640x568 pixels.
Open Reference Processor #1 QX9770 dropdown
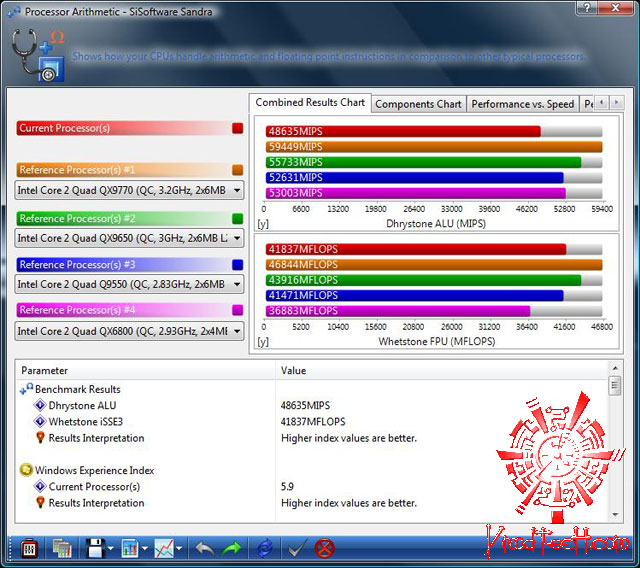pyautogui.click(x=129, y=191)
